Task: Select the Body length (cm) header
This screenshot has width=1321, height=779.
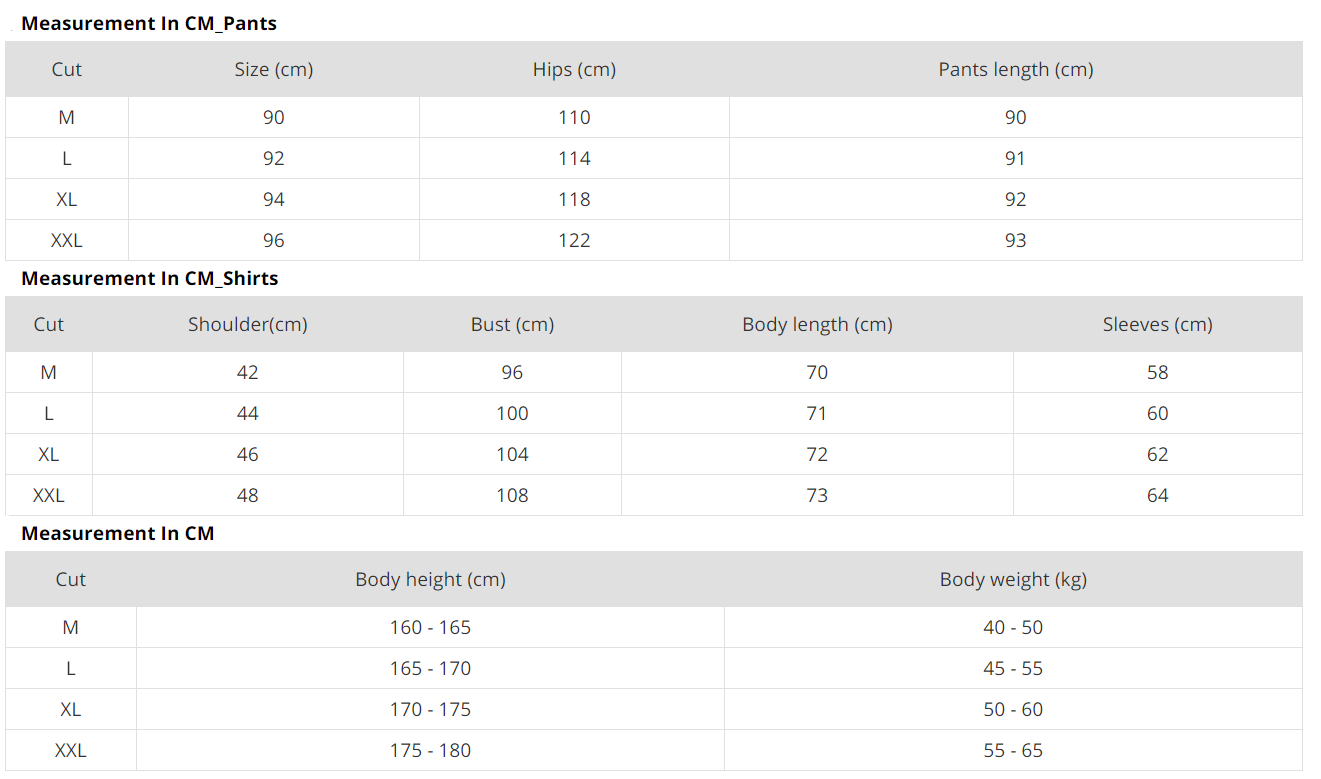Action: pos(817,324)
